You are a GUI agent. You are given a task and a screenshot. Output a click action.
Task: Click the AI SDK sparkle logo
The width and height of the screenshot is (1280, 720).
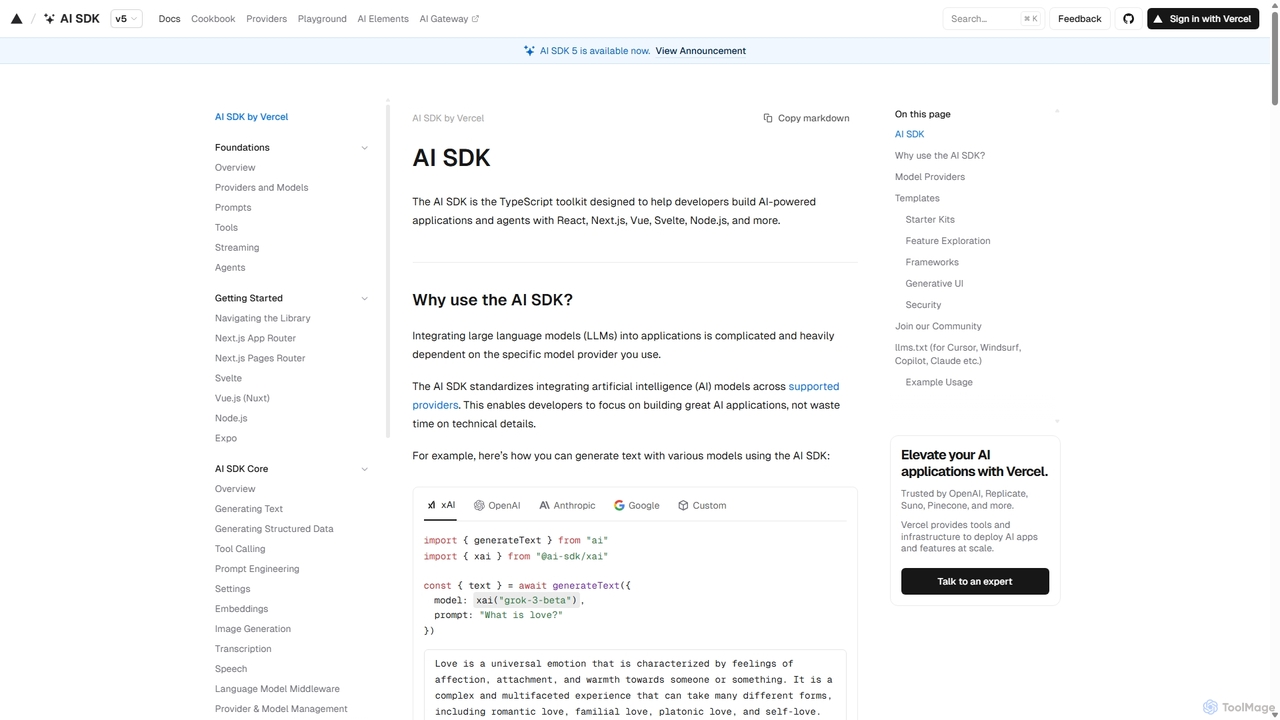49,19
